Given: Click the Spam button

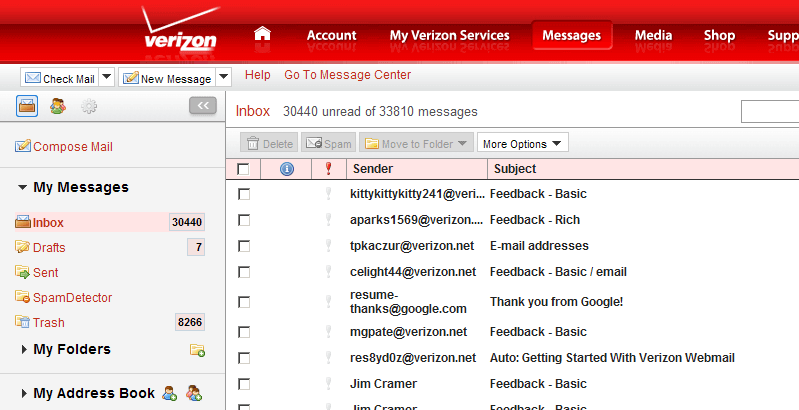Looking at the screenshot, I should tap(328, 144).
